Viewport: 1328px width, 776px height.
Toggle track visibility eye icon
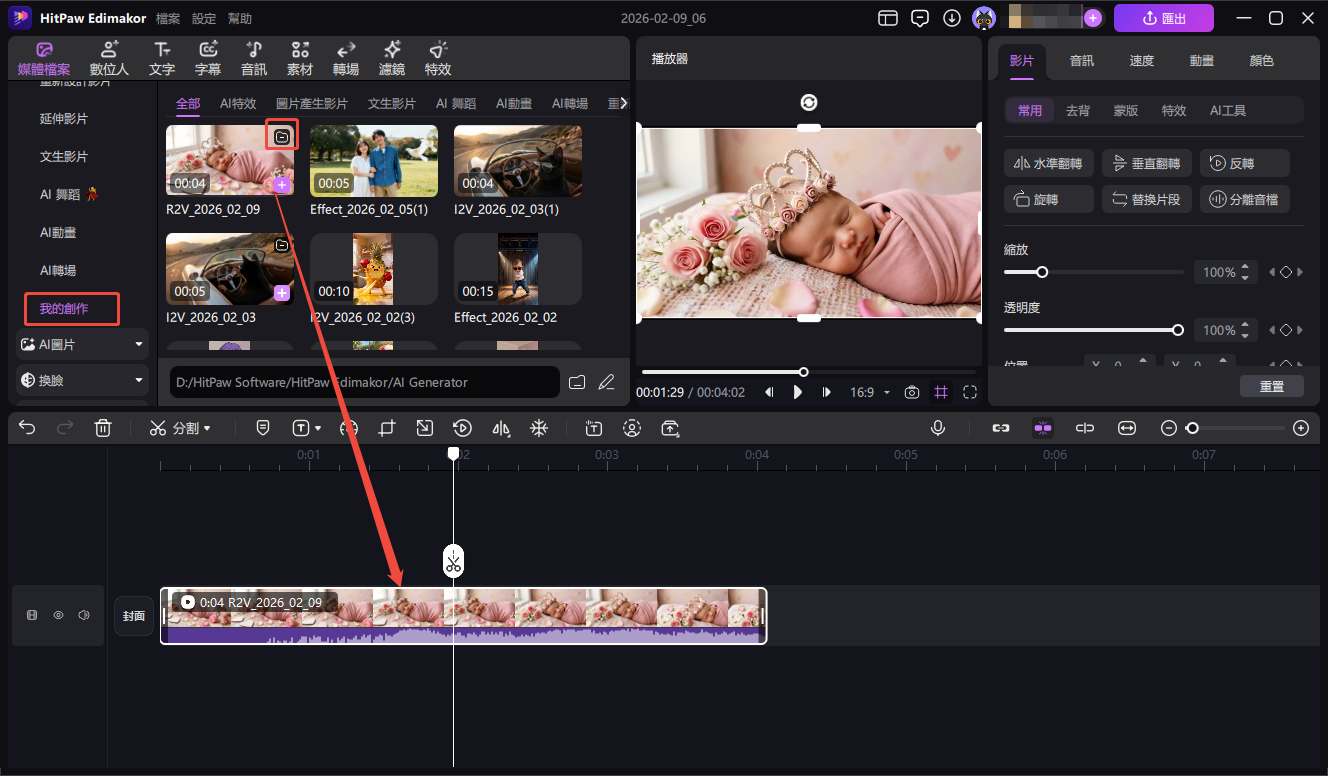click(58, 615)
